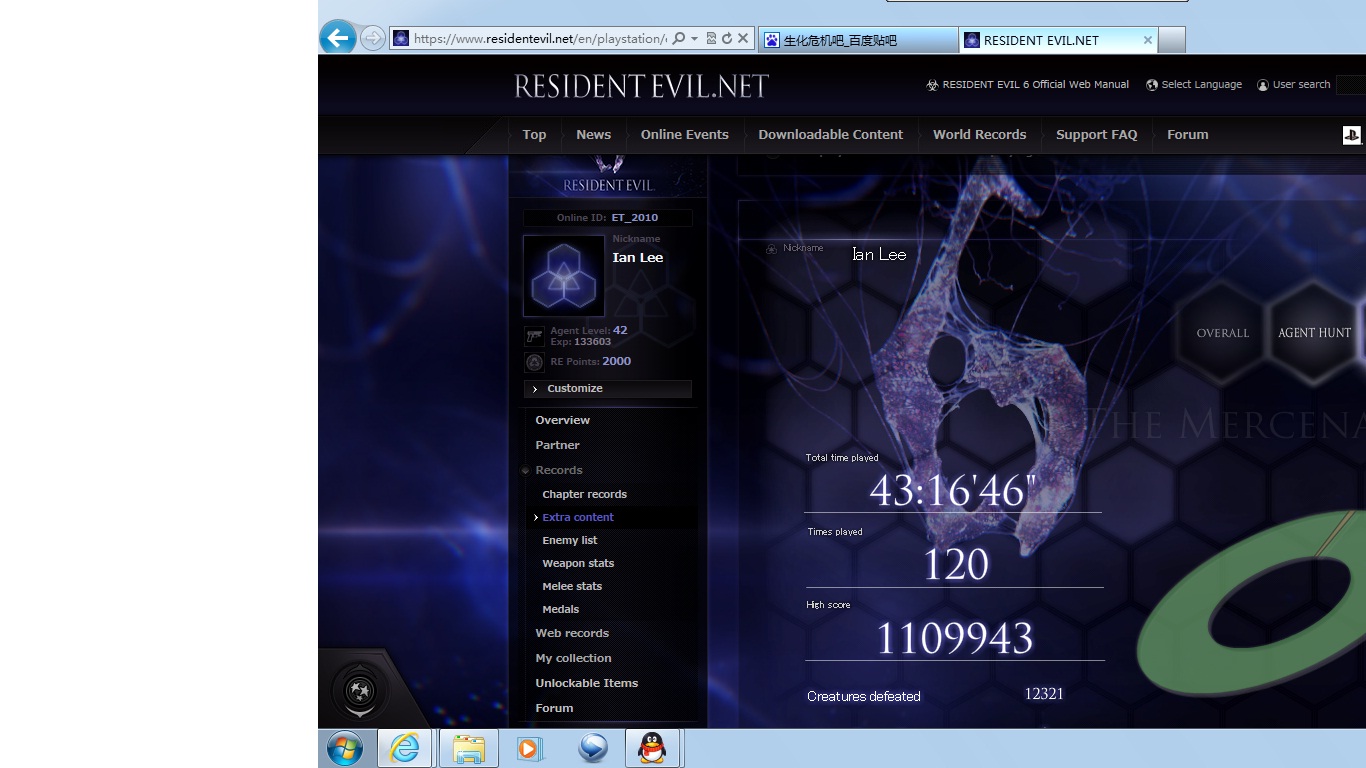Click the RE Points emblem icon
Screen dimensions: 1366x768
pyautogui.click(x=534, y=362)
